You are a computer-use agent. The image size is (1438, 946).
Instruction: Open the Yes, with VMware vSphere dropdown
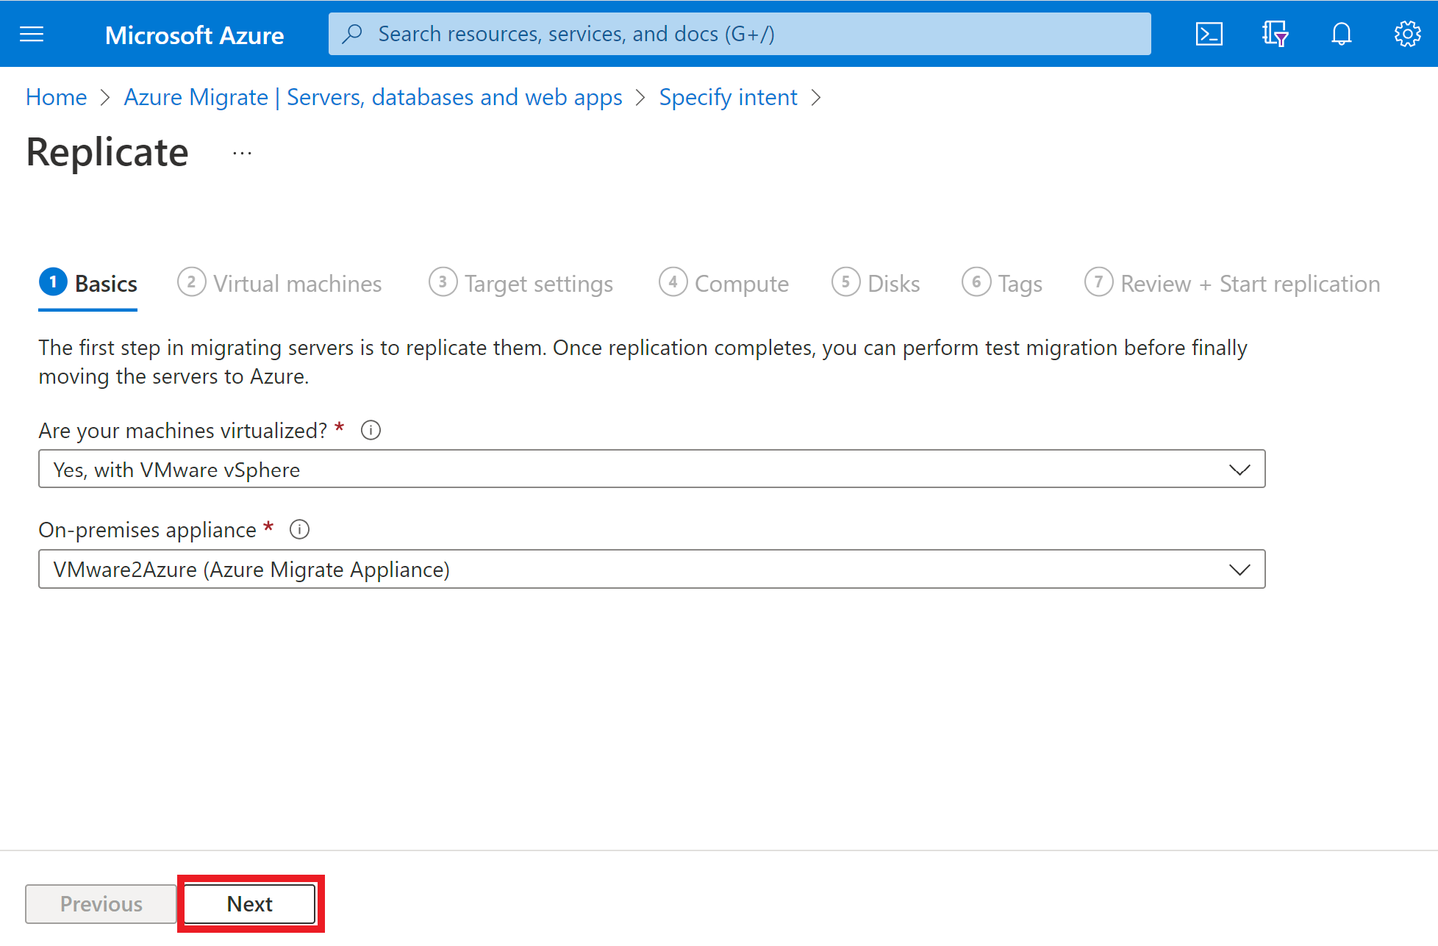(652, 469)
